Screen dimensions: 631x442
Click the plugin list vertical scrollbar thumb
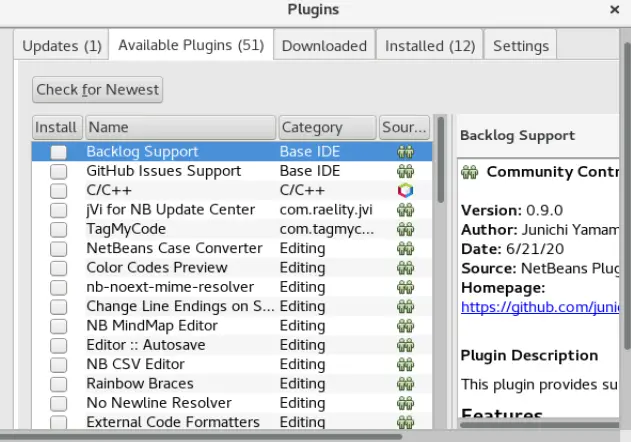coord(441,159)
